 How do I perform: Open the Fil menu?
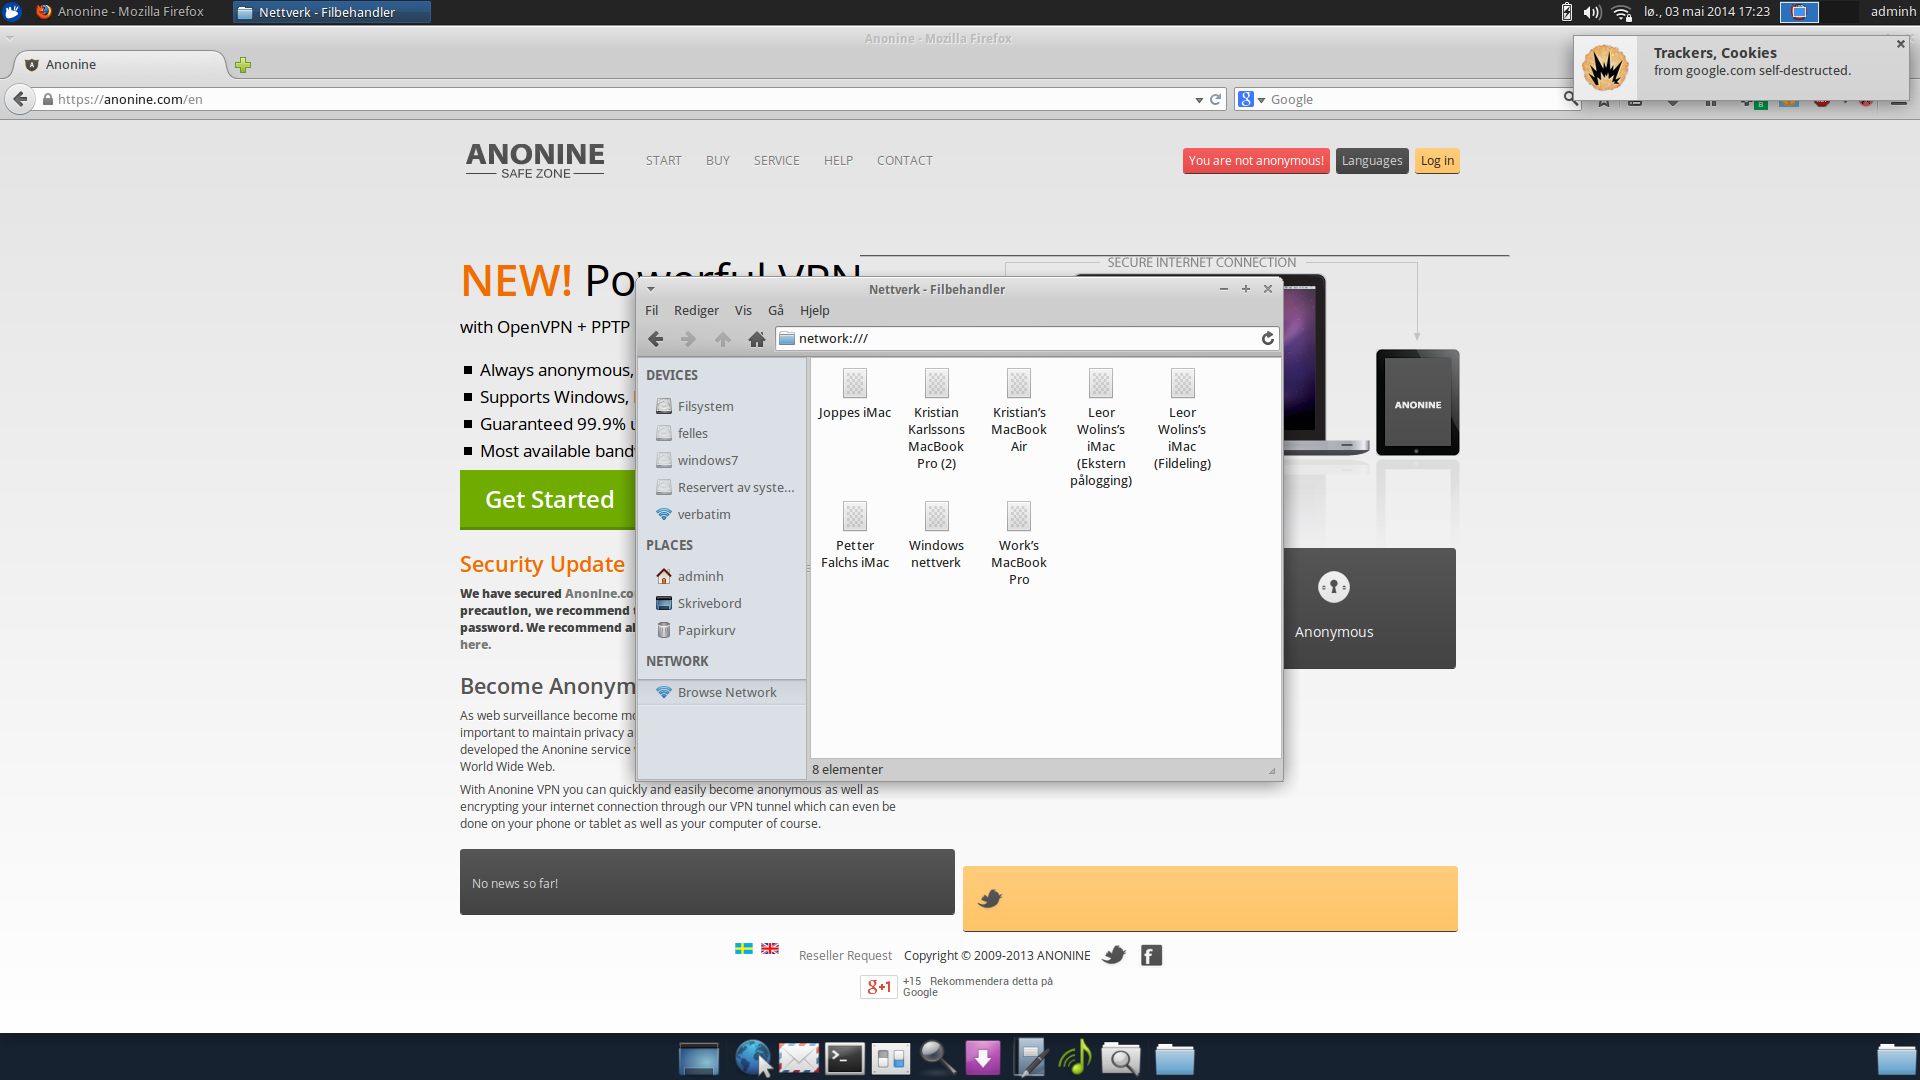point(652,311)
